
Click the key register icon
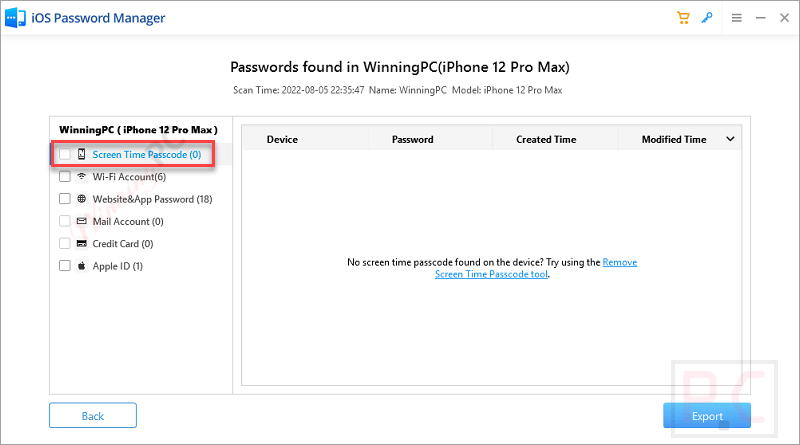[x=707, y=18]
